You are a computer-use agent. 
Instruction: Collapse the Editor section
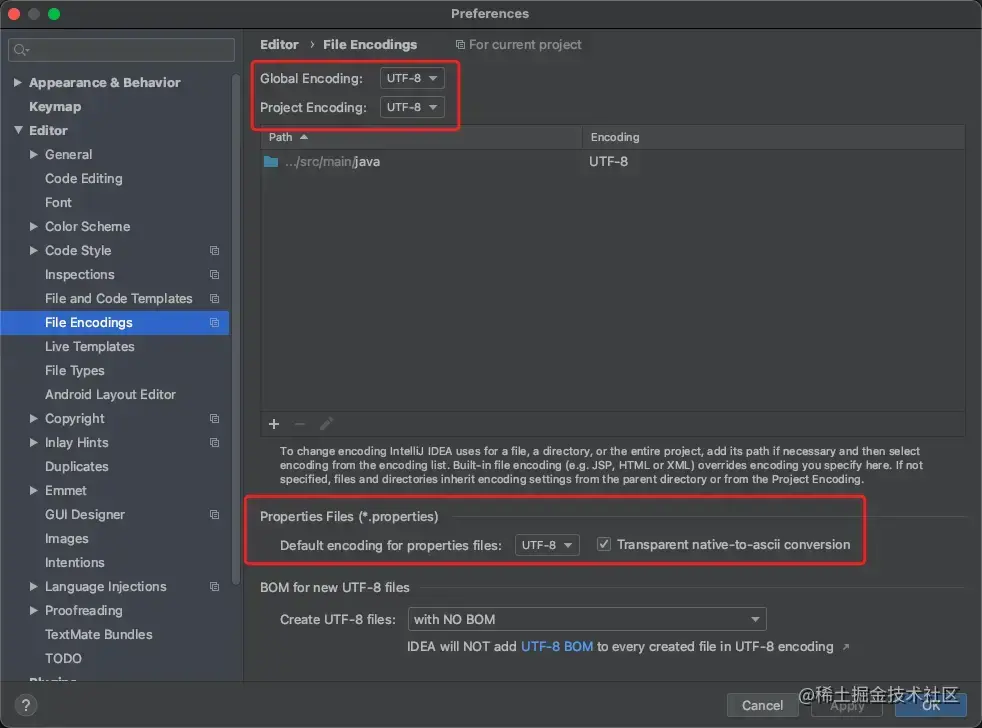coord(18,130)
